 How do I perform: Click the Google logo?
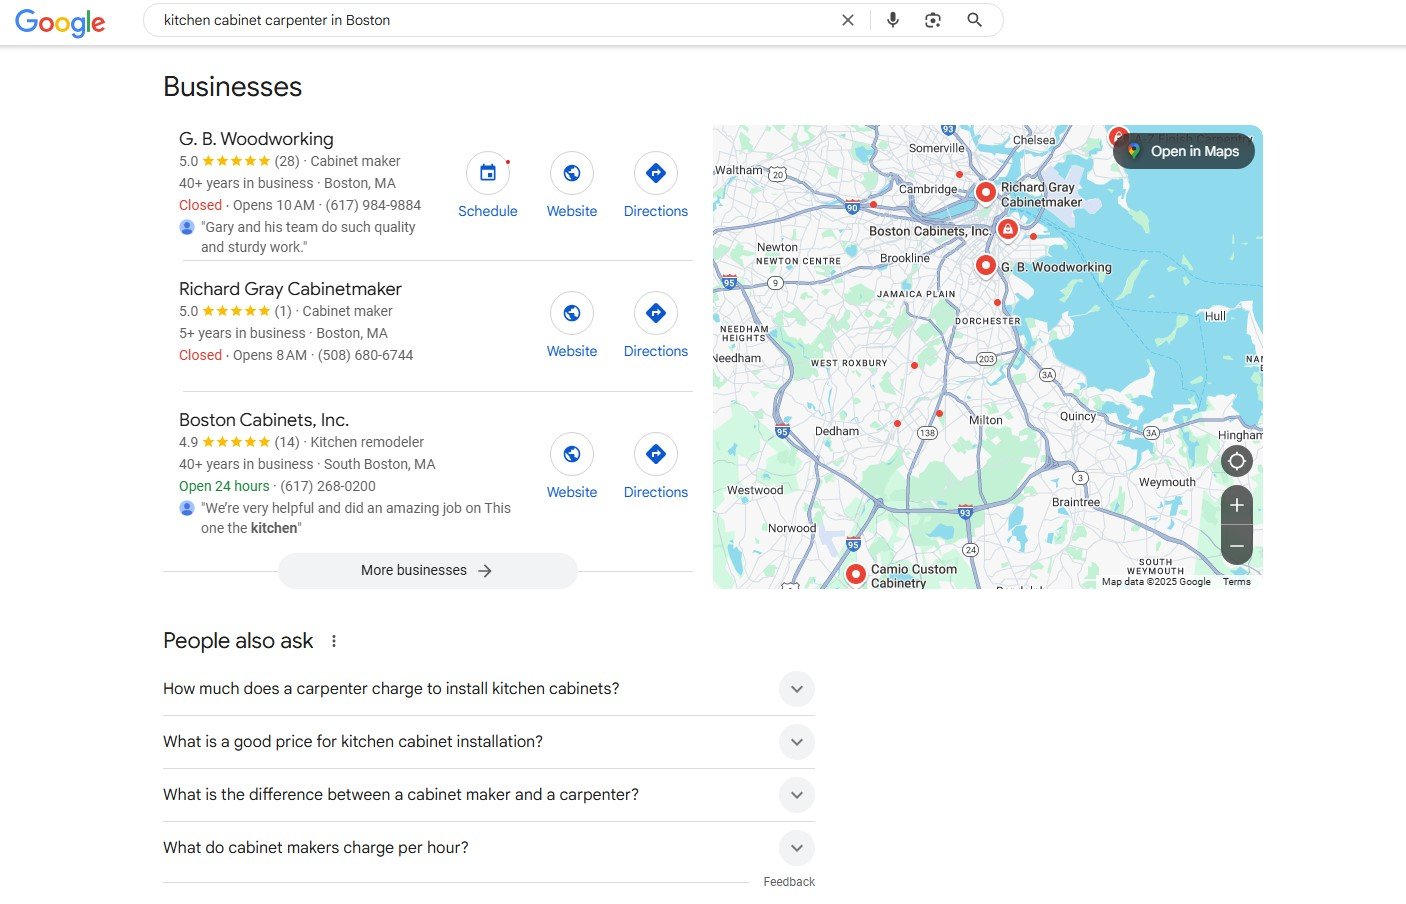pos(60,22)
